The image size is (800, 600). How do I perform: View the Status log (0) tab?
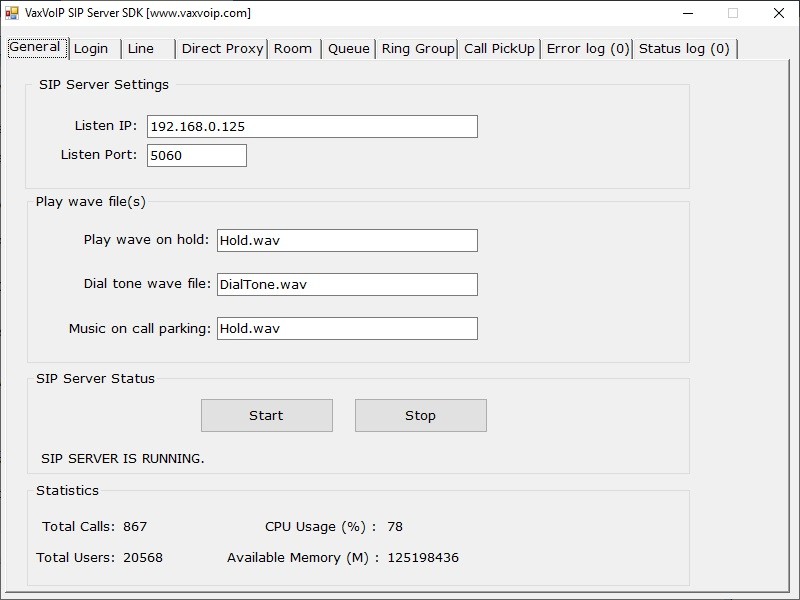685,48
